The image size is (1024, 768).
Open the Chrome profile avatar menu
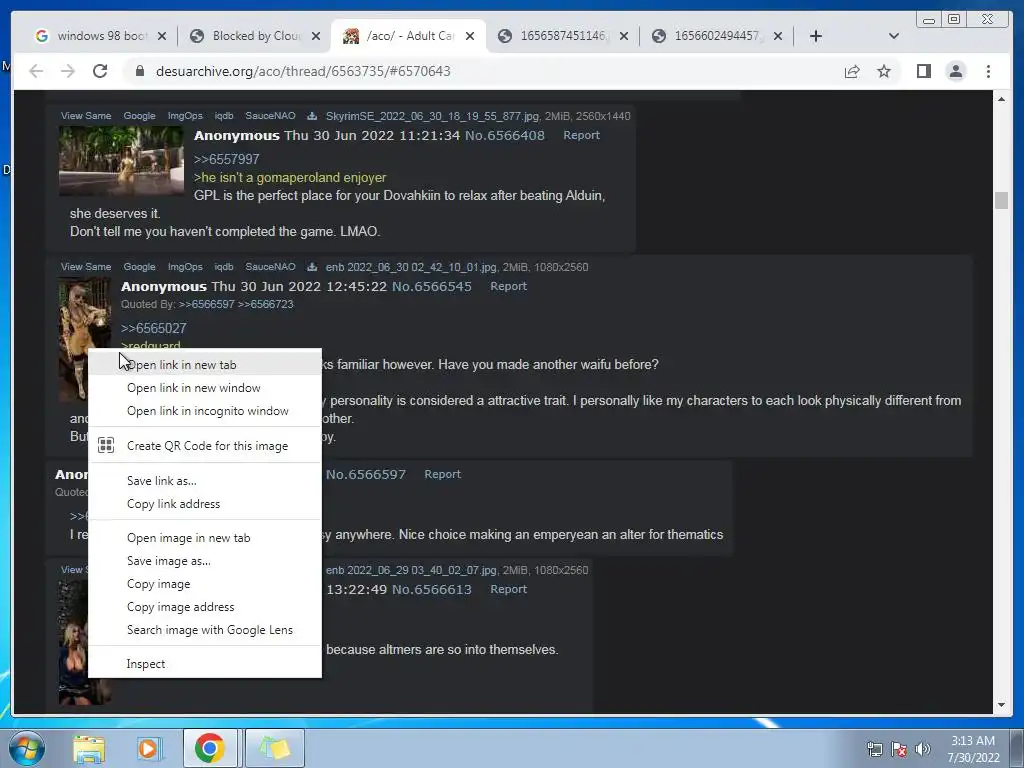click(x=955, y=71)
